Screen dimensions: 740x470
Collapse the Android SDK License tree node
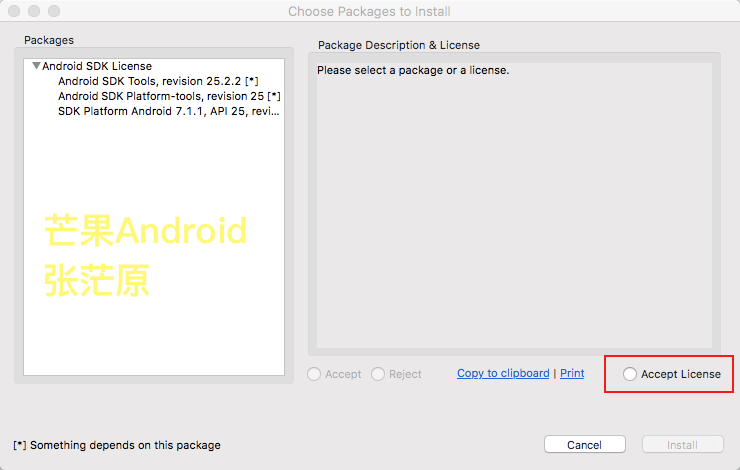click(36, 66)
